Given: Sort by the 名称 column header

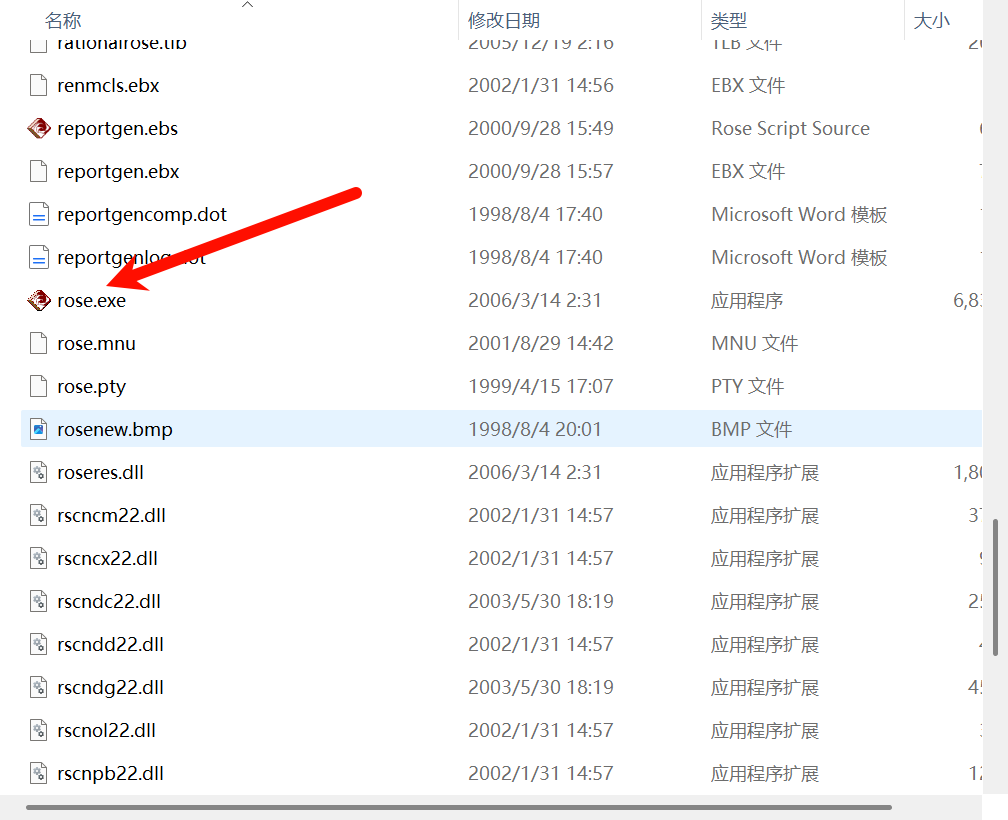Looking at the screenshot, I should pos(63,21).
